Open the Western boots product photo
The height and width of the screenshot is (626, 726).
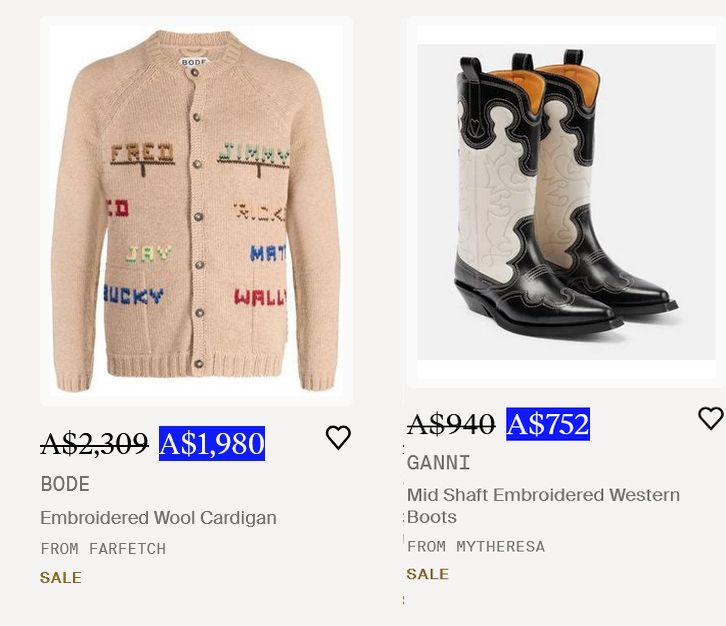coord(566,200)
